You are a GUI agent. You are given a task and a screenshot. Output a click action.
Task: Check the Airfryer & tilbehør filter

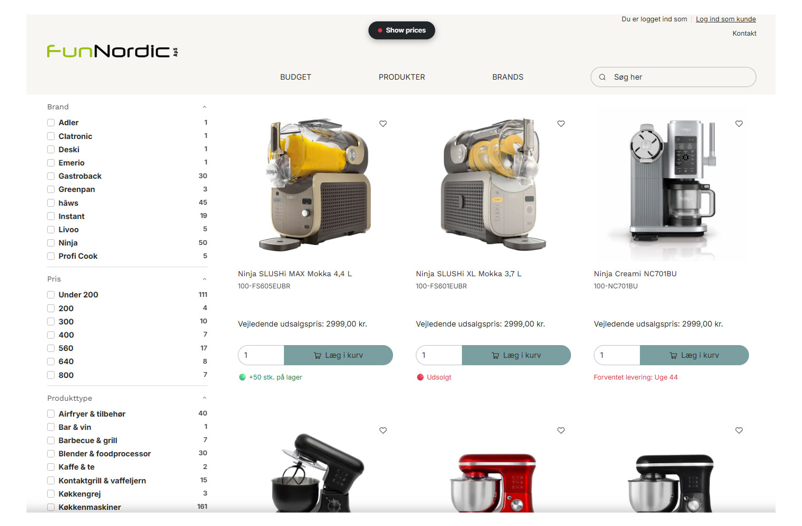(x=51, y=413)
